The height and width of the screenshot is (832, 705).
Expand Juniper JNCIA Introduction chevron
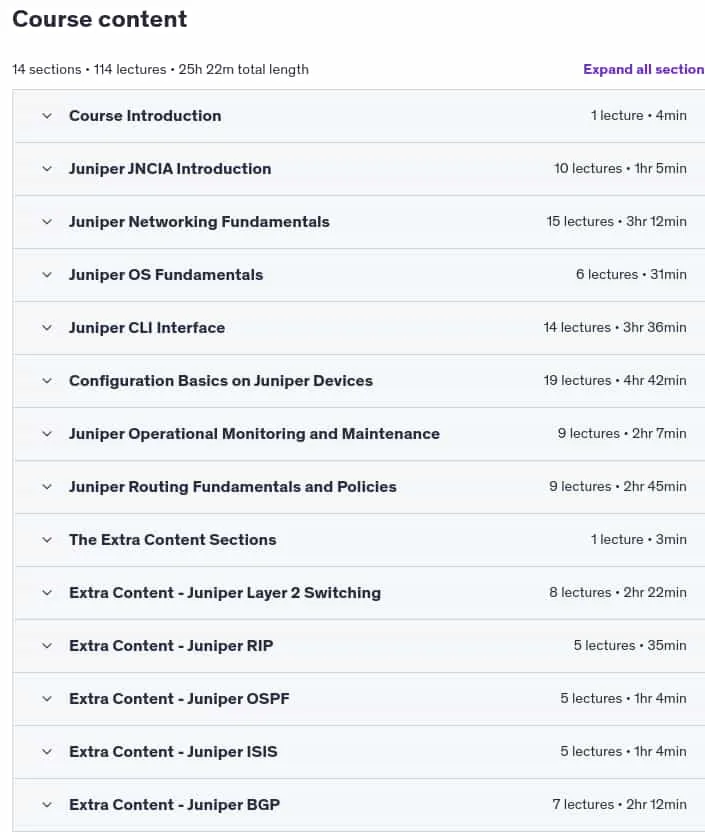(47, 169)
